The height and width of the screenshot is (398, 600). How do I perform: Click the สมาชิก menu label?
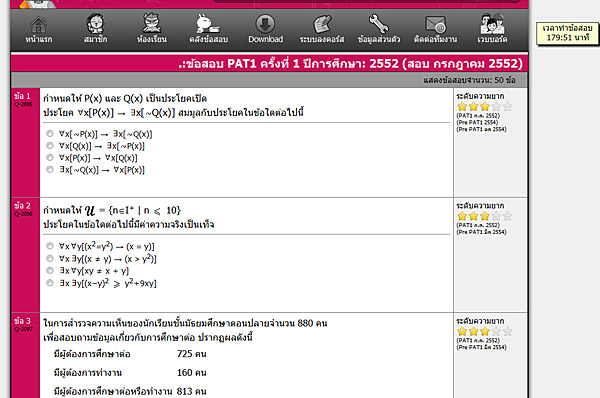[x=95, y=39]
